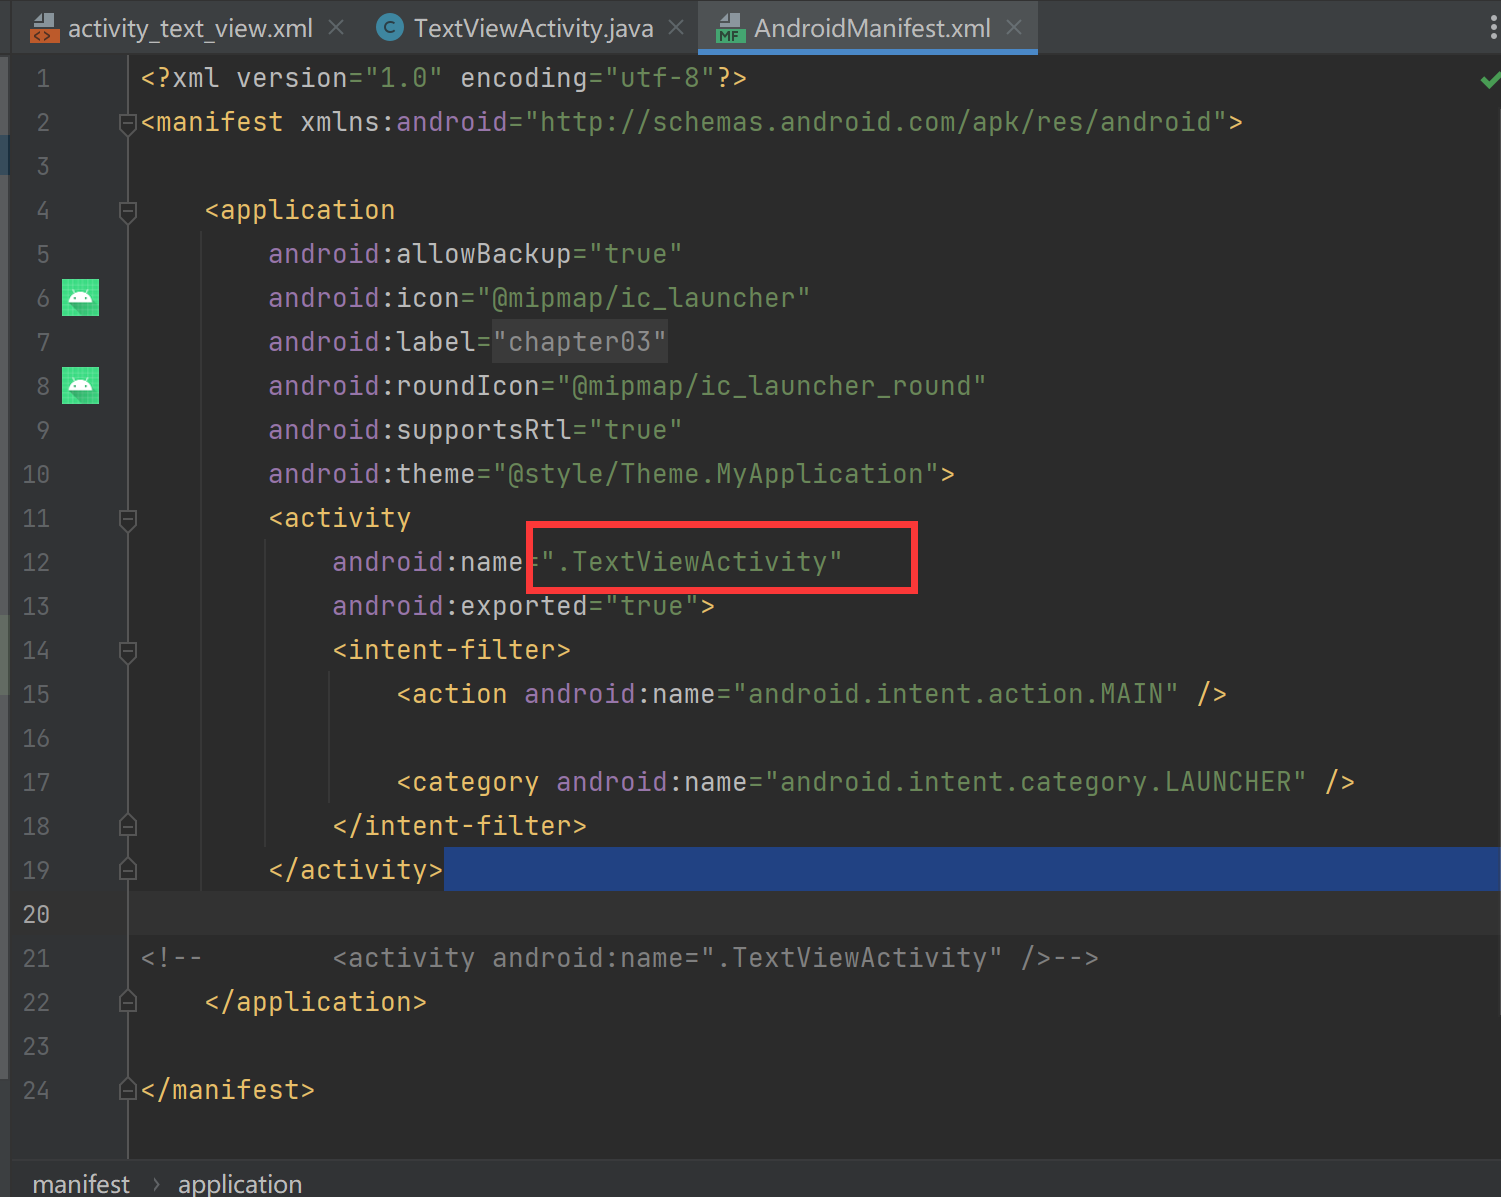Switch to activity_text_view.xml tab
1501x1197 pixels.
pos(189,28)
